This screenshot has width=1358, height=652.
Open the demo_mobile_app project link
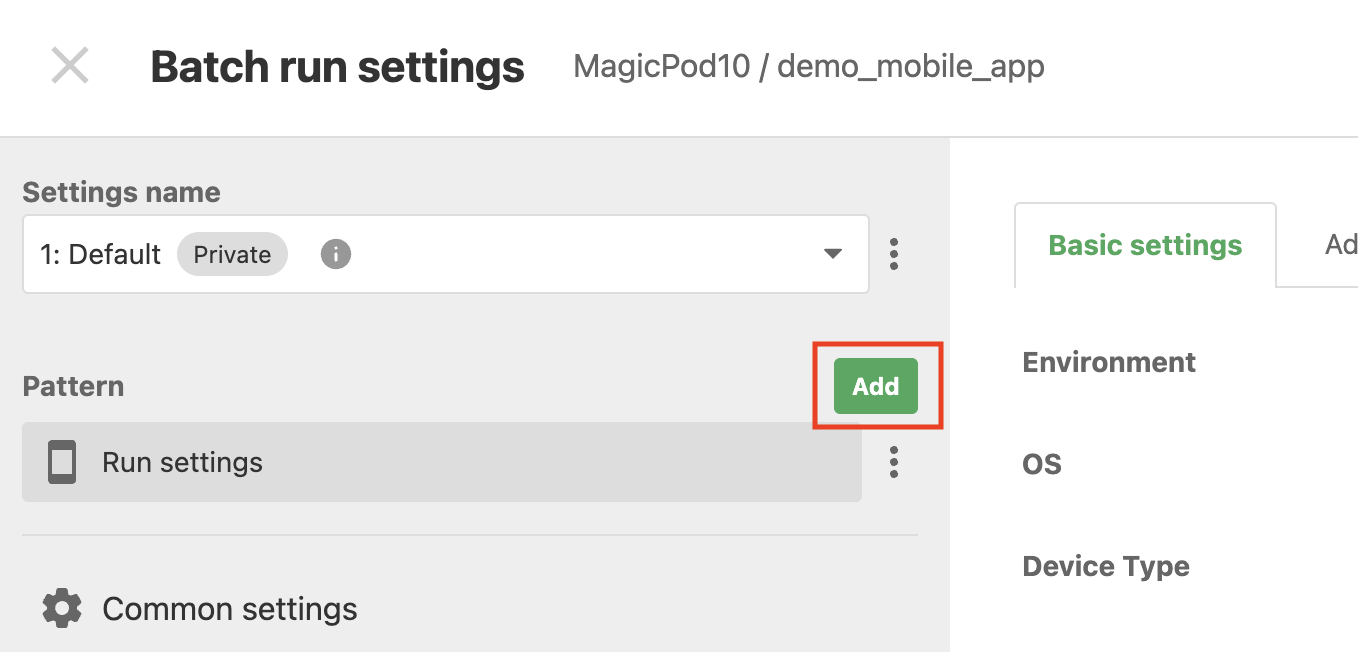pos(911,67)
